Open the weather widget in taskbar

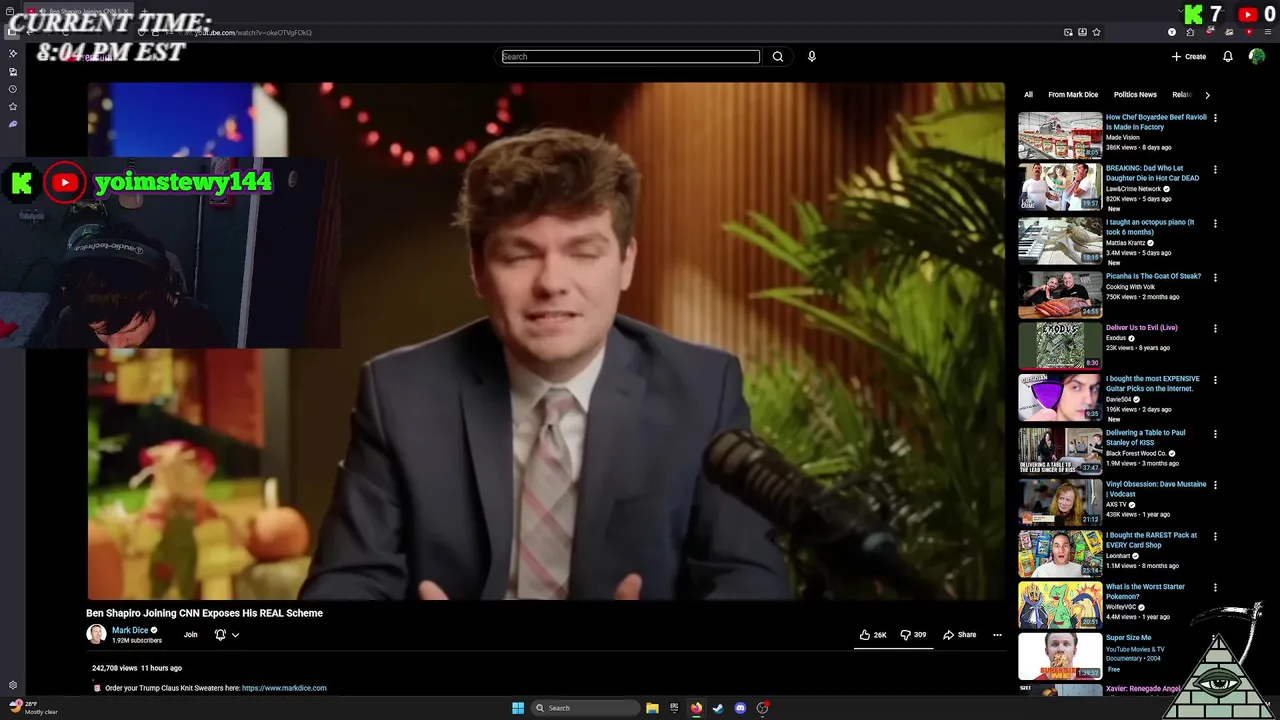[x=34, y=708]
